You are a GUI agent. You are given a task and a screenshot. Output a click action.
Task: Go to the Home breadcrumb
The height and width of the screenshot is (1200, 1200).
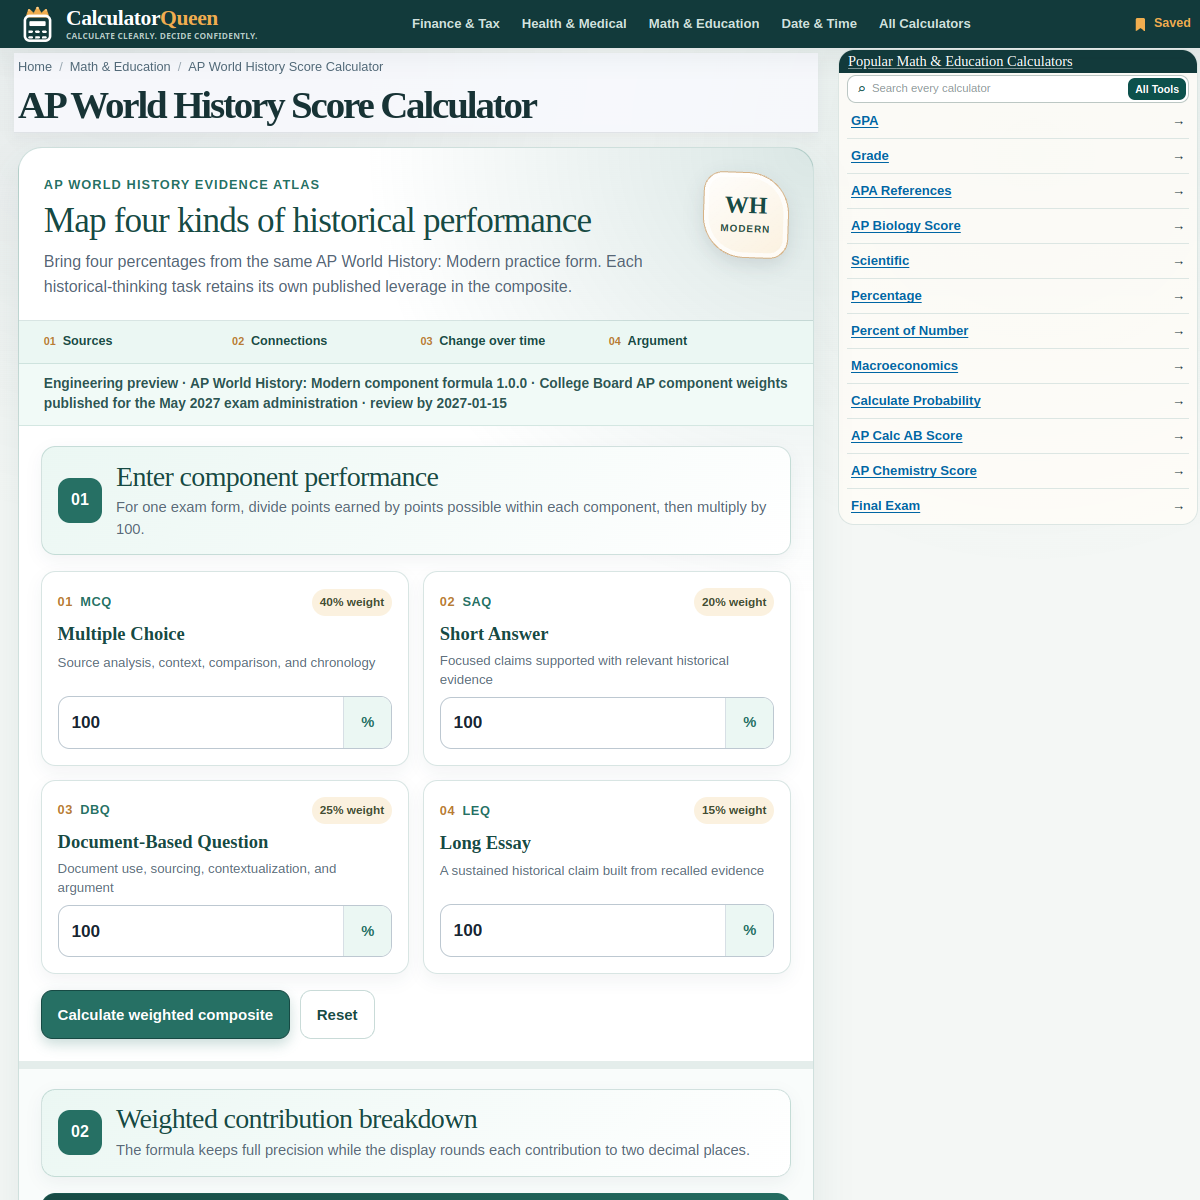coord(35,67)
